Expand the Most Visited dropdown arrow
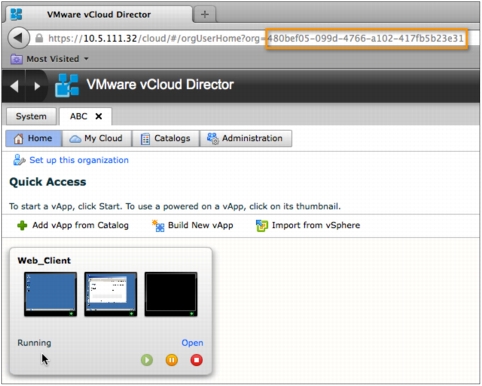 86,59
